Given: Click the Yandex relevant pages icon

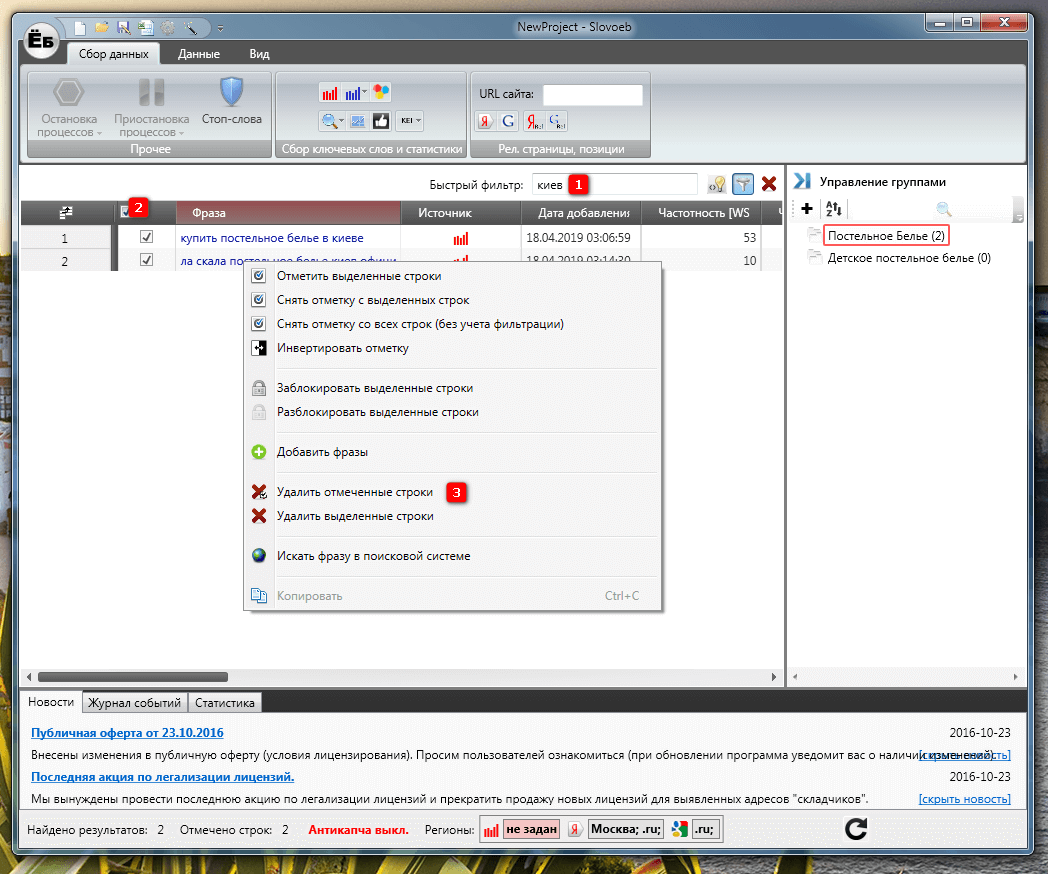Looking at the screenshot, I should click(485, 121).
